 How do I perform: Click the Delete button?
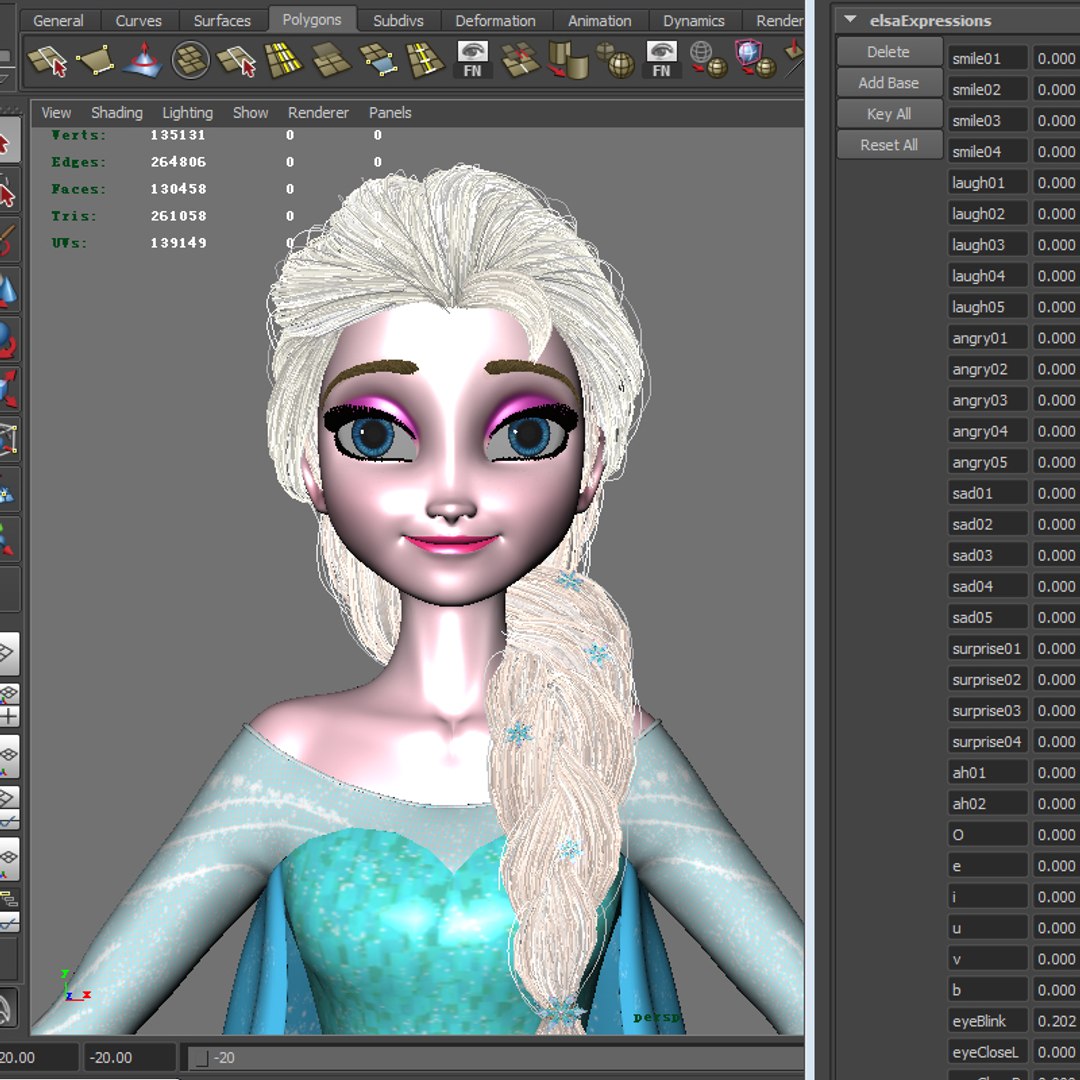889,52
